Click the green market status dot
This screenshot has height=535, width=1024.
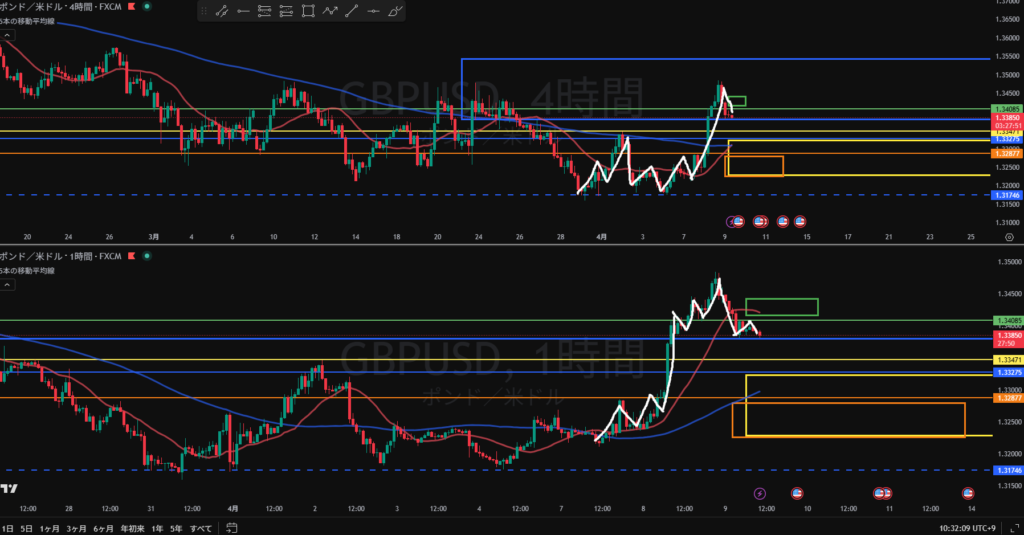(147, 5)
